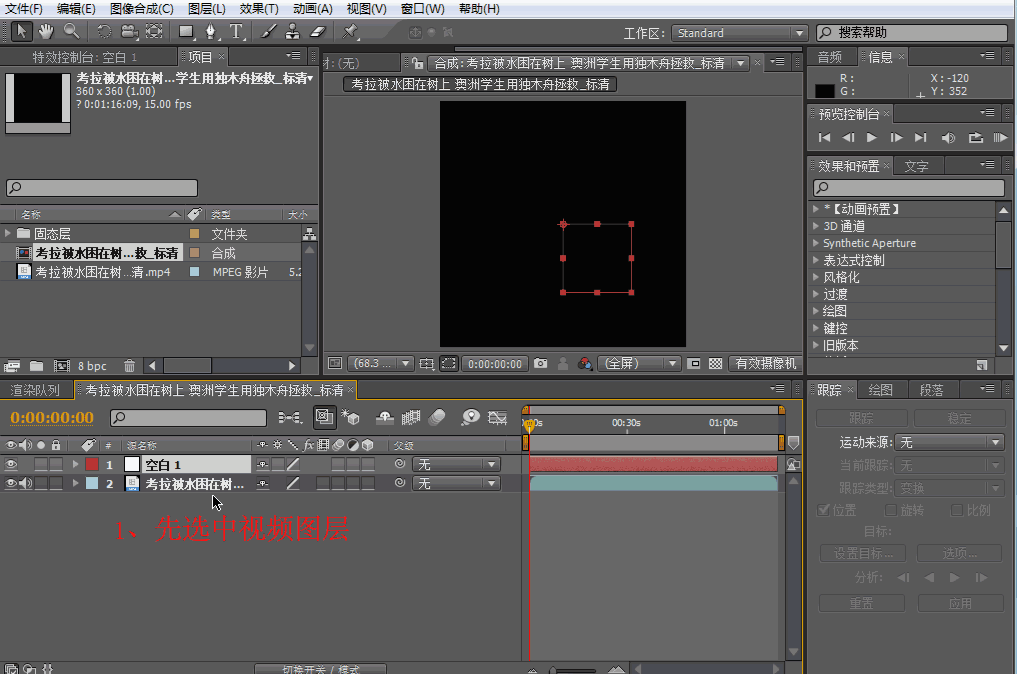Screen dimensions: 1017x674
Task: Toggle transparency grid icon in viewer
Action: pos(715,363)
